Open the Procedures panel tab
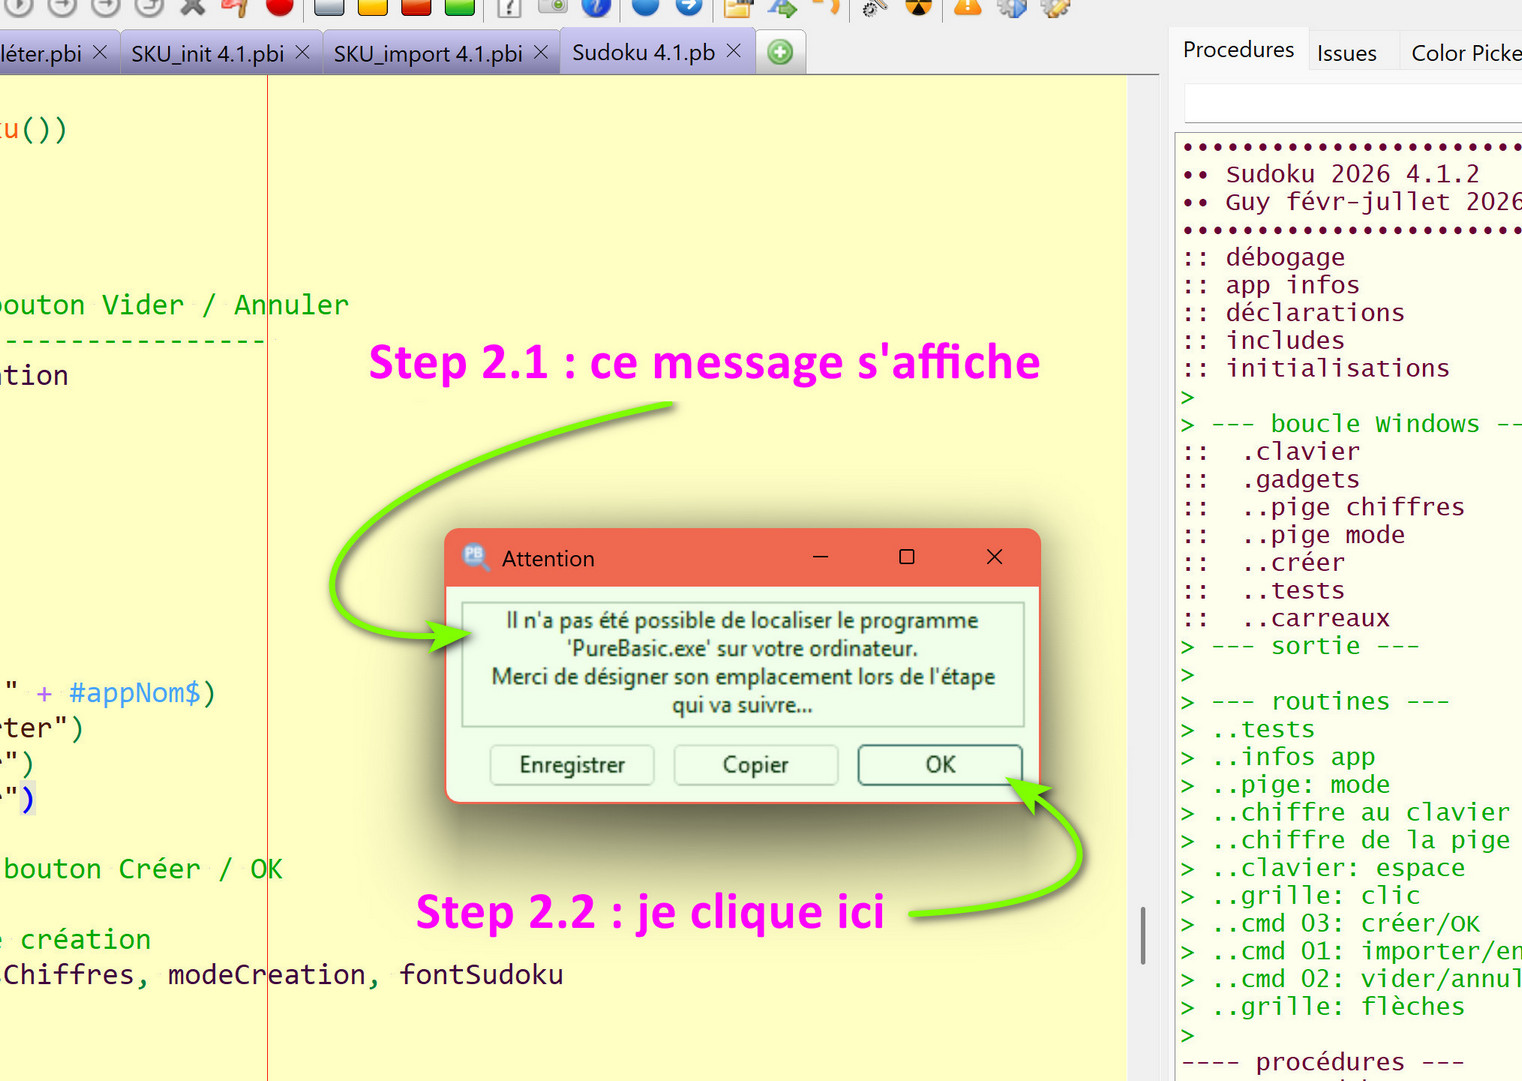1522x1081 pixels. coord(1238,50)
